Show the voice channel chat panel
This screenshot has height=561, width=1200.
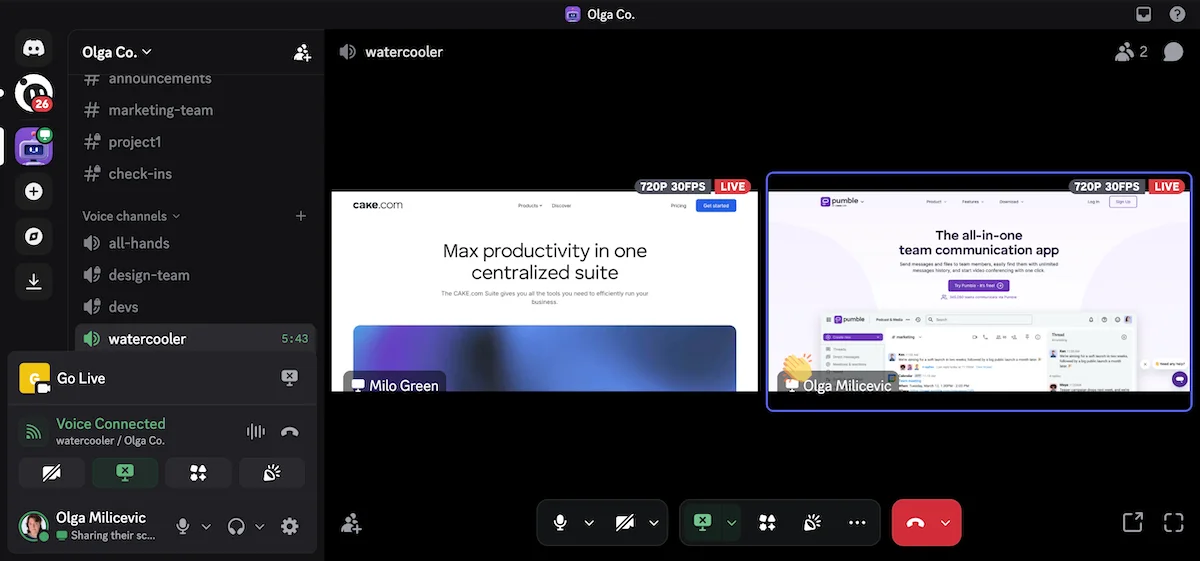pyautogui.click(x=1173, y=52)
